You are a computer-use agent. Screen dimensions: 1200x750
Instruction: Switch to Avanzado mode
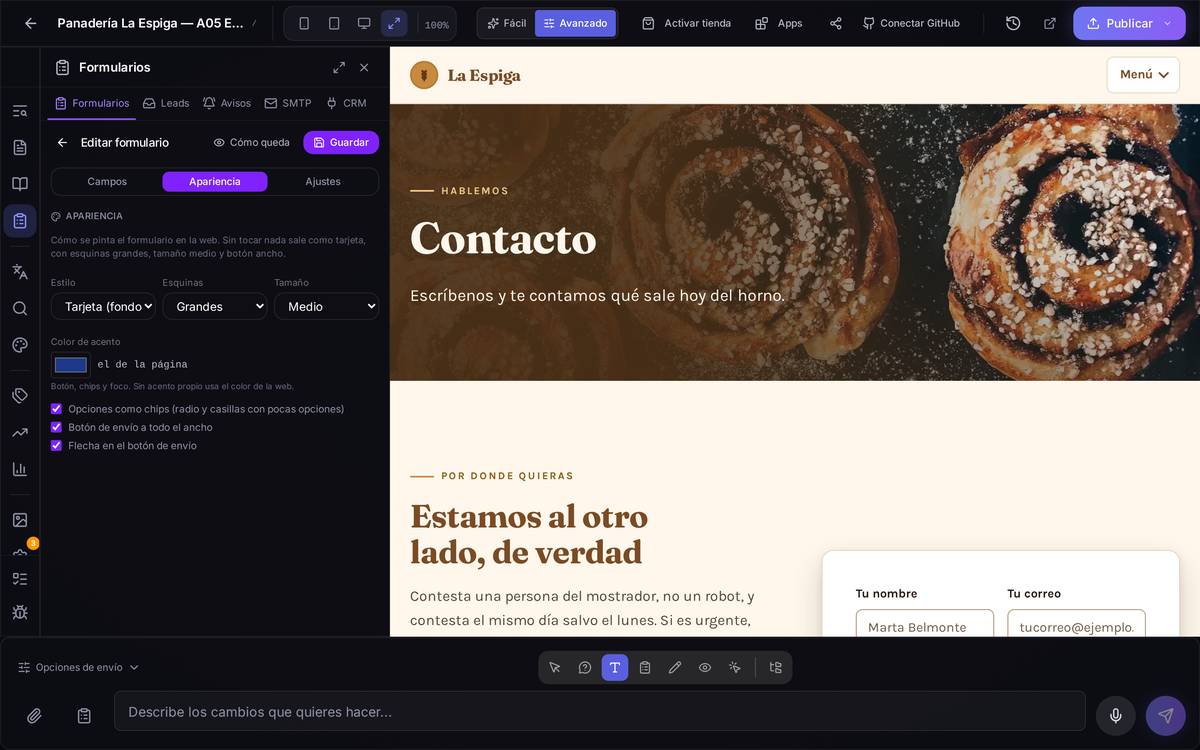click(x=576, y=23)
